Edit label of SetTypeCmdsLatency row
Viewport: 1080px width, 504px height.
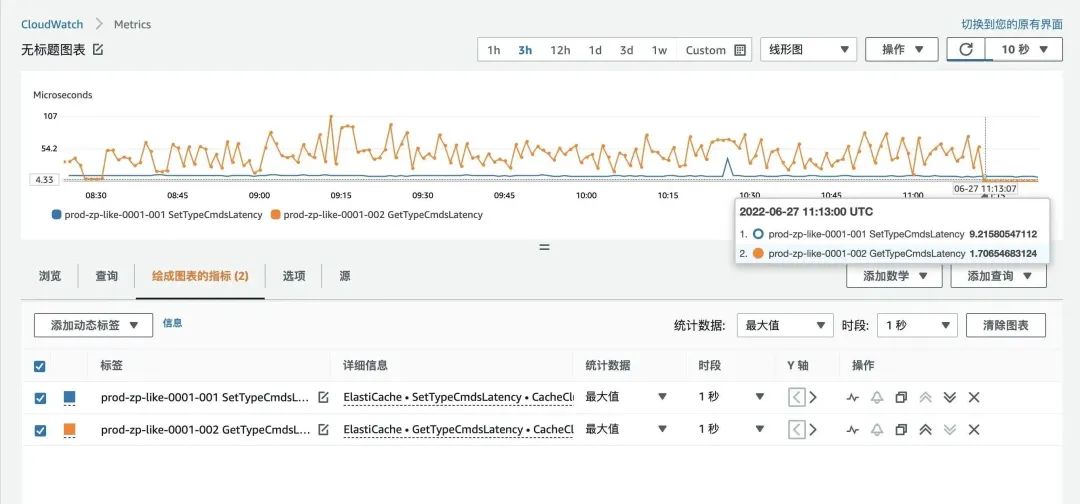323,397
